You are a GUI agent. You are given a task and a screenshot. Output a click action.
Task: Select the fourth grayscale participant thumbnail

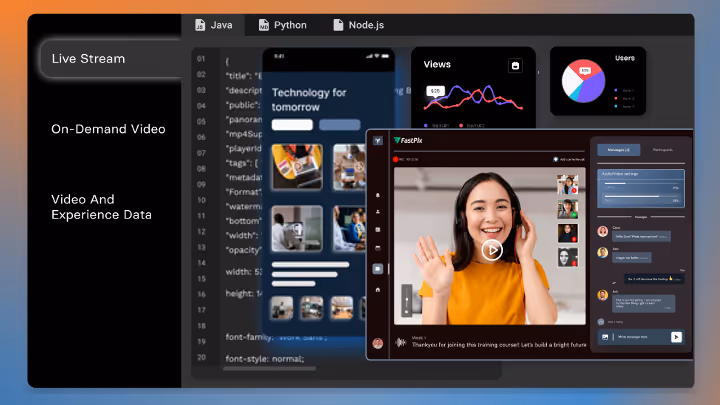tap(568, 257)
